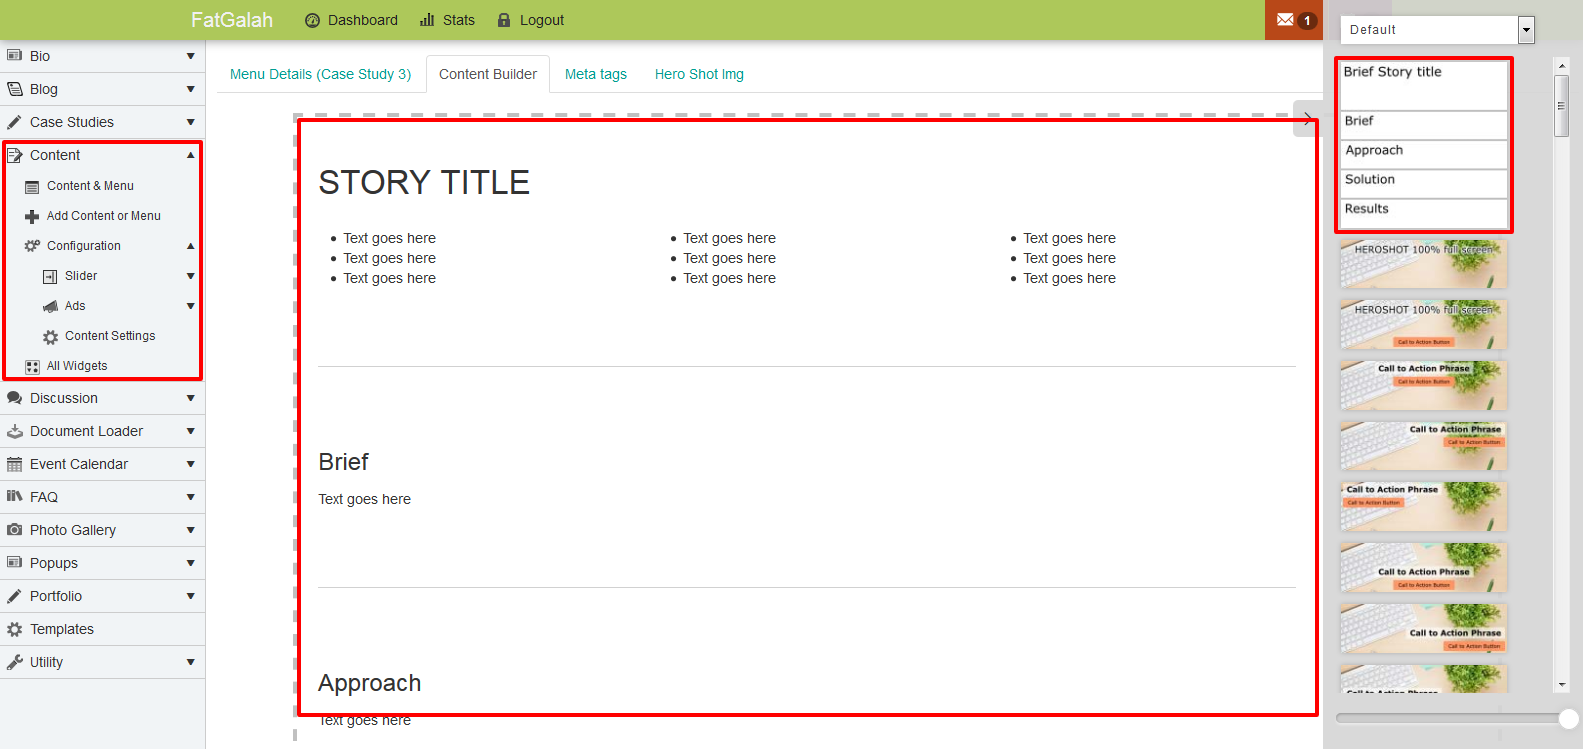Click the Popups icon
The image size is (1583, 749).
pyautogui.click(x=14, y=563)
